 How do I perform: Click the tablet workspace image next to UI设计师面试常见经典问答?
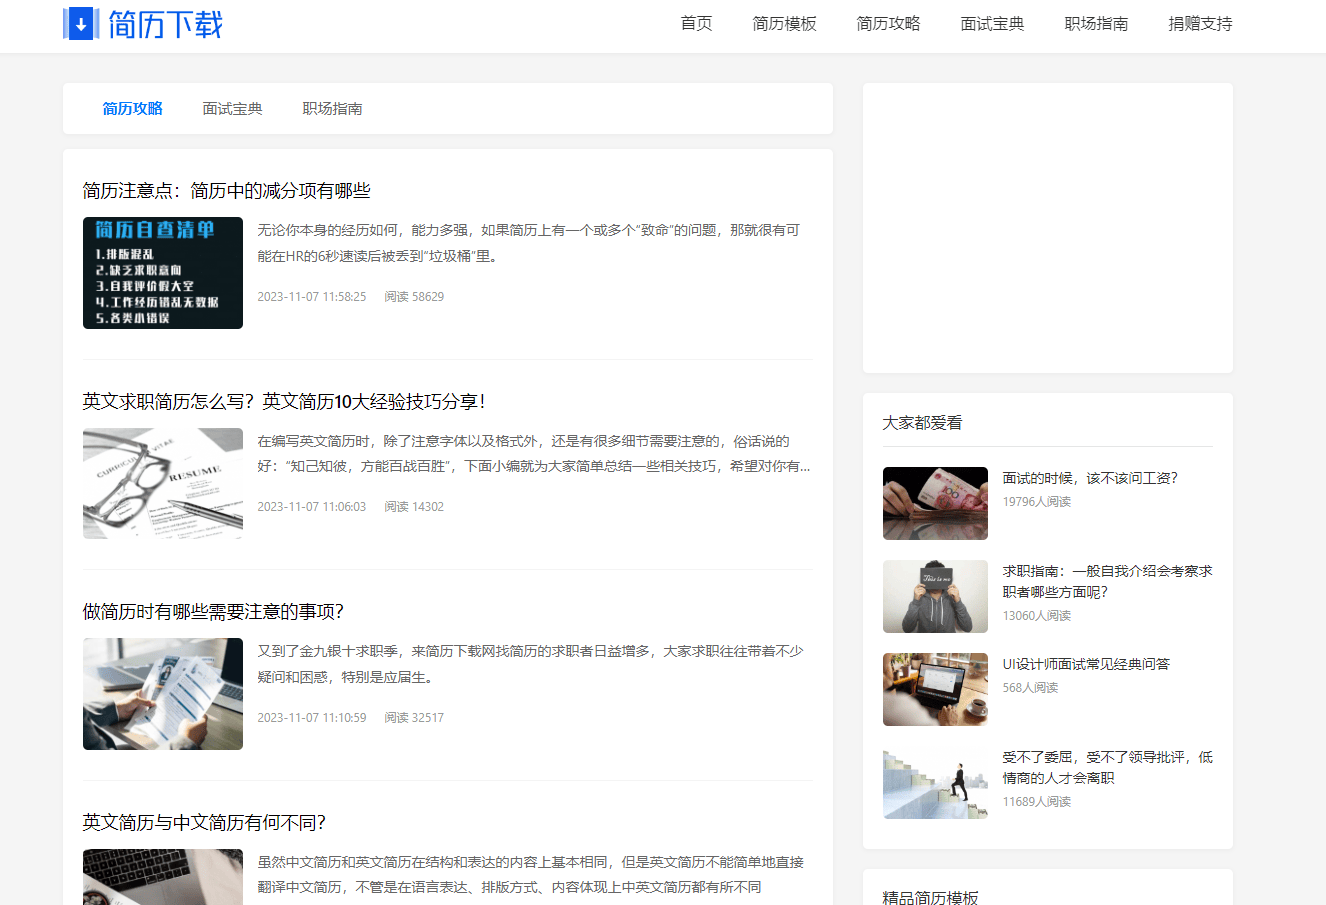tap(934, 689)
